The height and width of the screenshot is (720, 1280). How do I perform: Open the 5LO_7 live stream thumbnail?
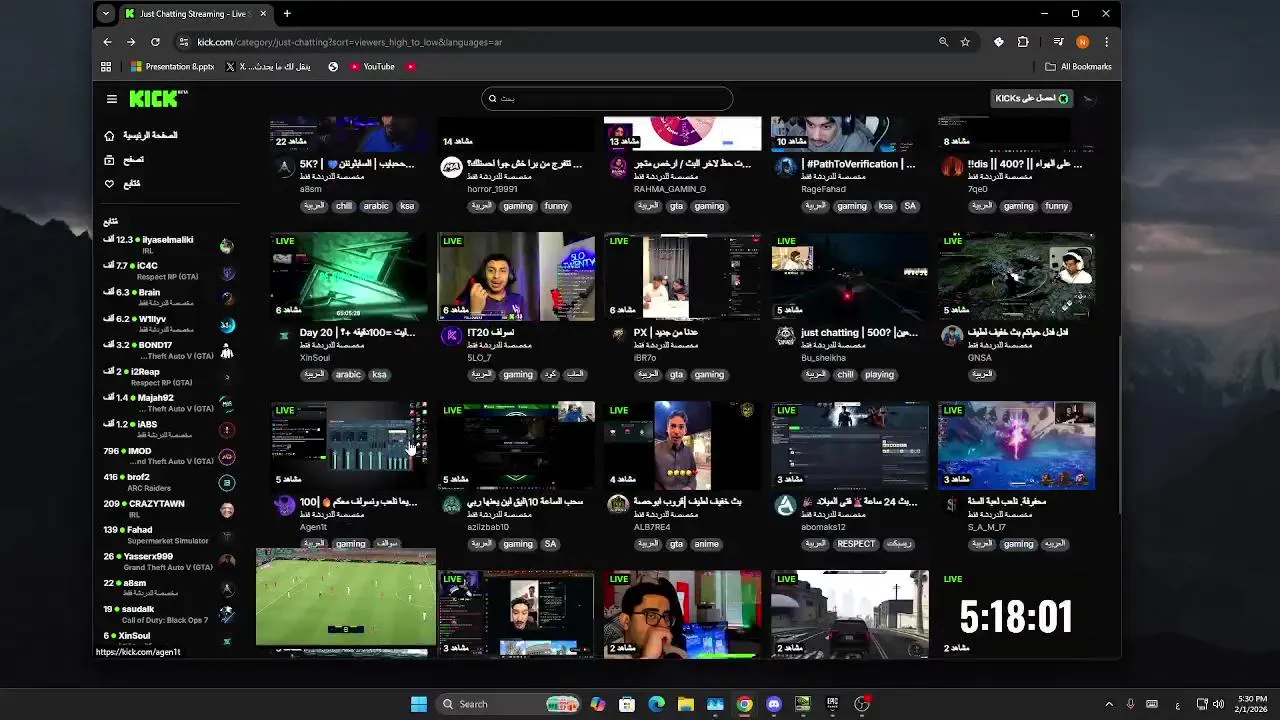(x=515, y=277)
